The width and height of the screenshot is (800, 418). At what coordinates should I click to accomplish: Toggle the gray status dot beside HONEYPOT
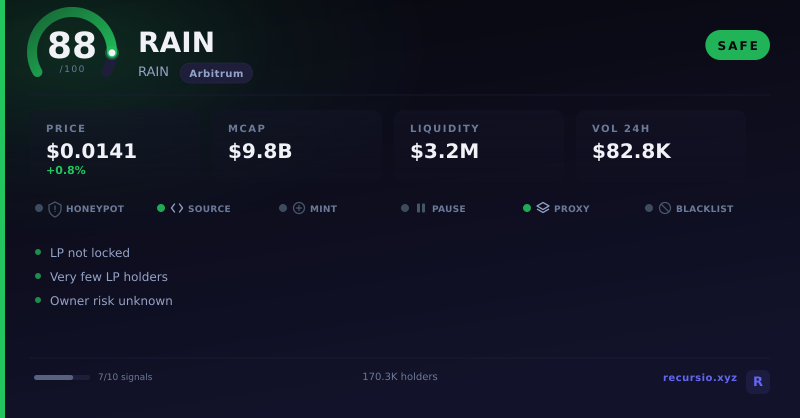pyautogui.click(x=39, y=208)
